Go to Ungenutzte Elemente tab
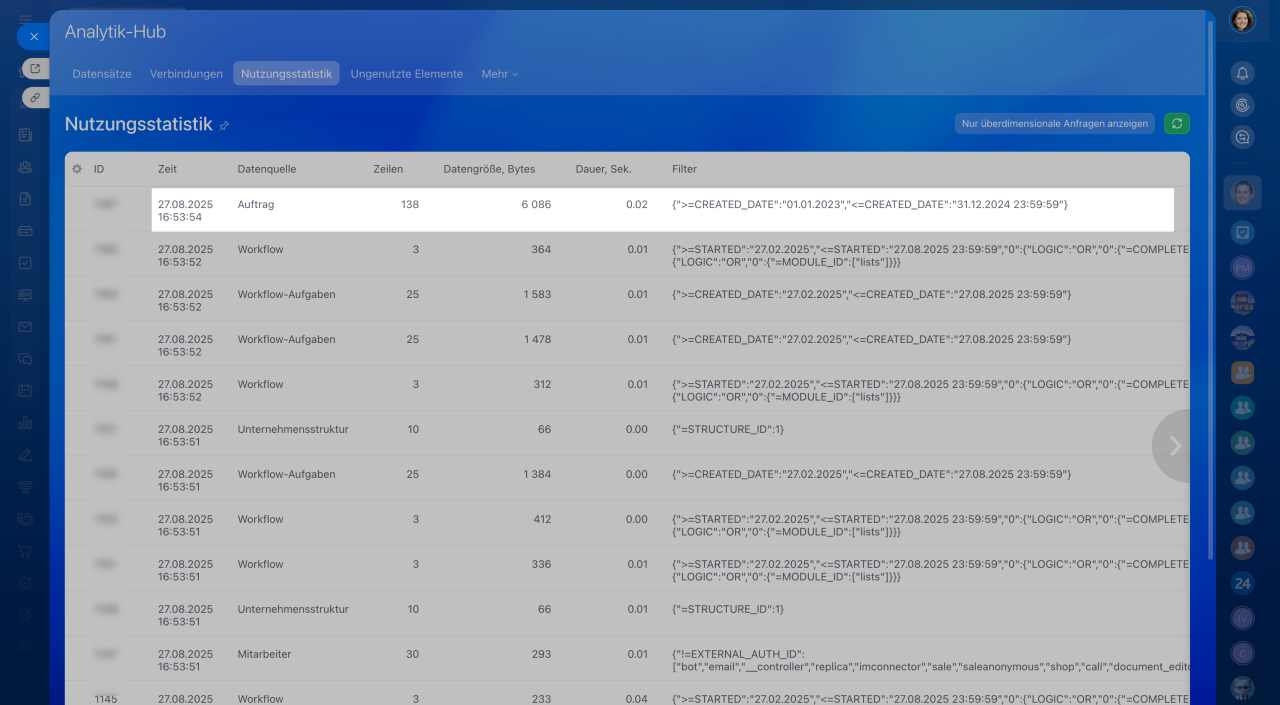 pyautogui.click(x=406, y=74)
